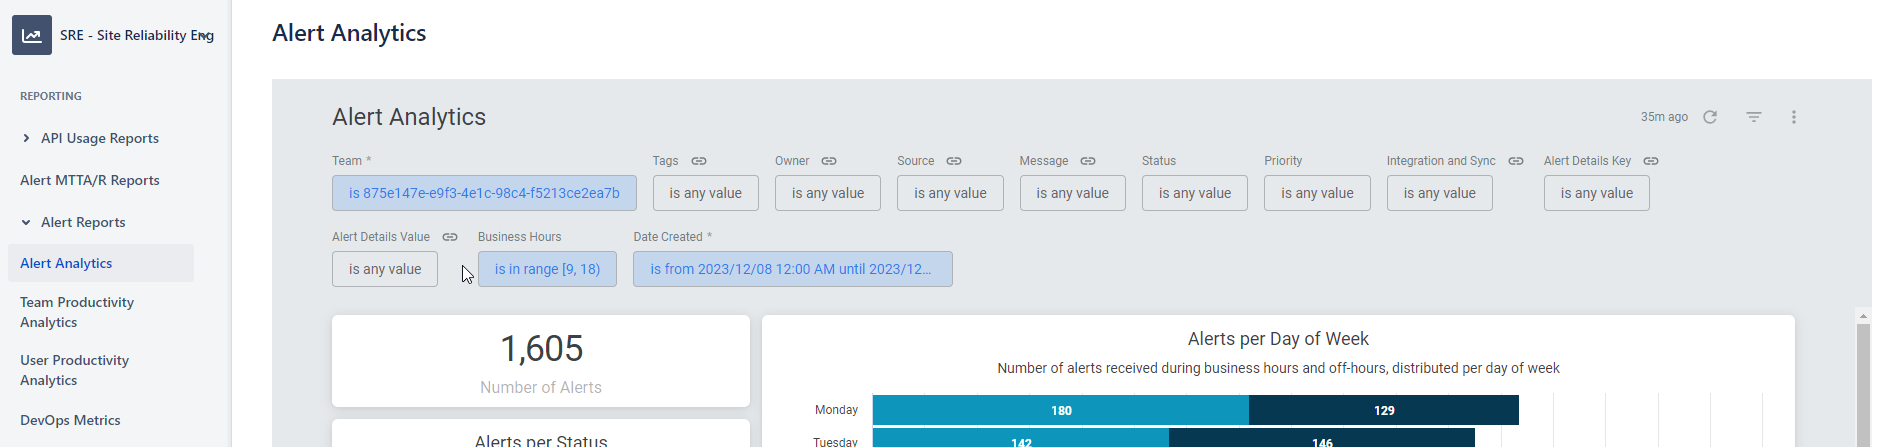This screenshot has width=1883, height=447.
Task: Open Team Productivity Analytics
Action: pos(77,312)
